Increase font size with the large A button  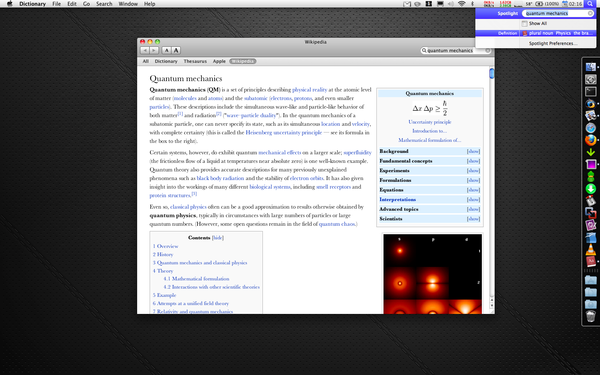(x=176, y=51)
